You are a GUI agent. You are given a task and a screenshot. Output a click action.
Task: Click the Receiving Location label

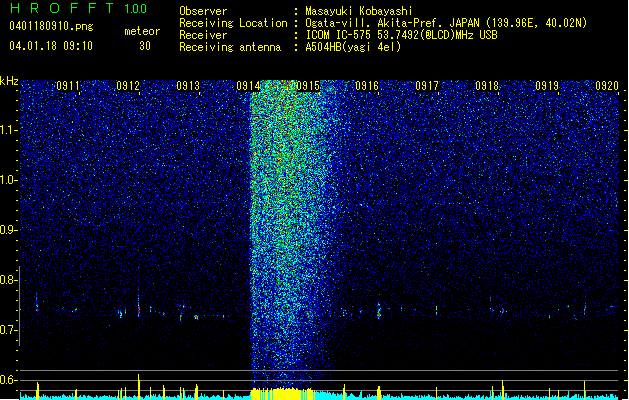[x=233, y=23]
